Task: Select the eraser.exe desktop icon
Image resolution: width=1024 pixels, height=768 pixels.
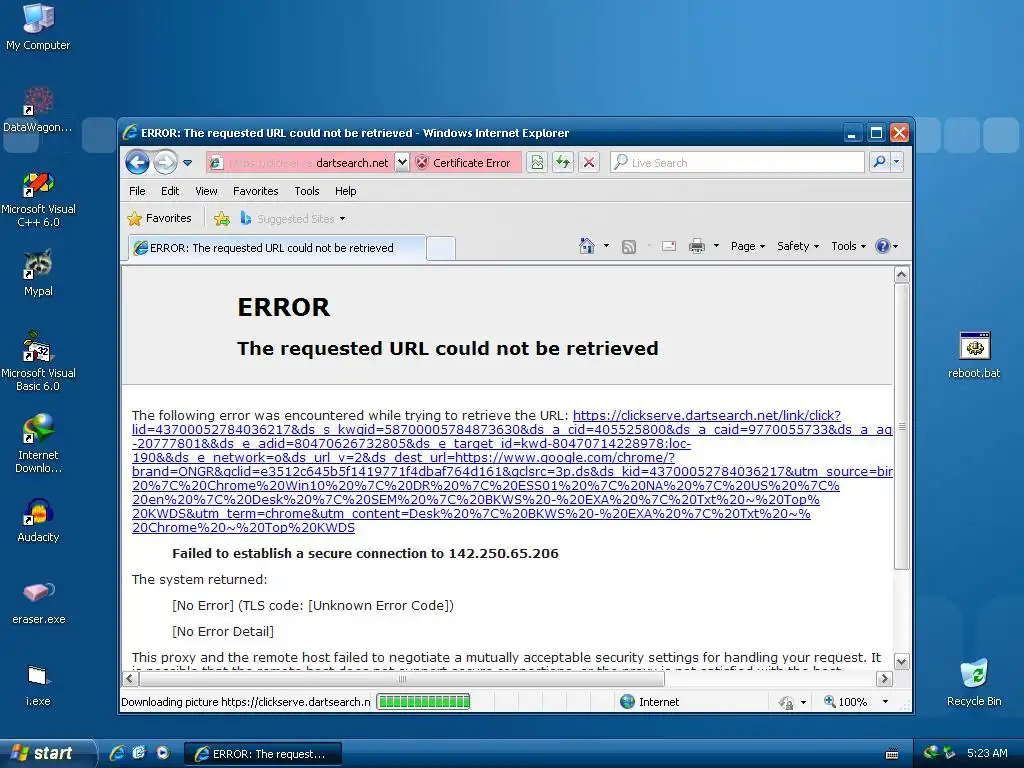Action: point(38,602)
